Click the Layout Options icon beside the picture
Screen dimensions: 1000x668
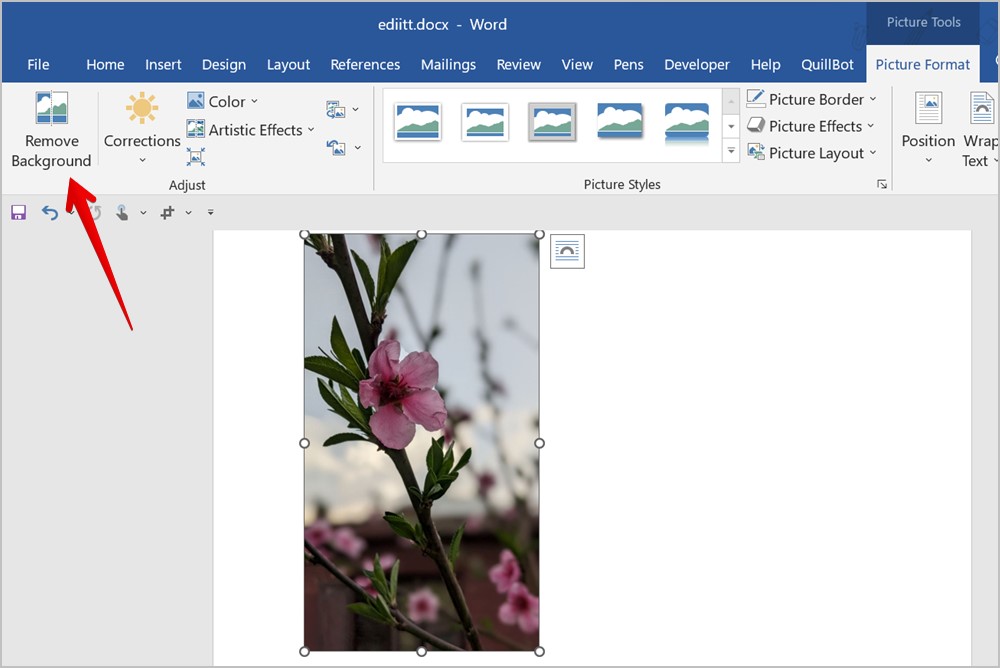pos(567,251)
